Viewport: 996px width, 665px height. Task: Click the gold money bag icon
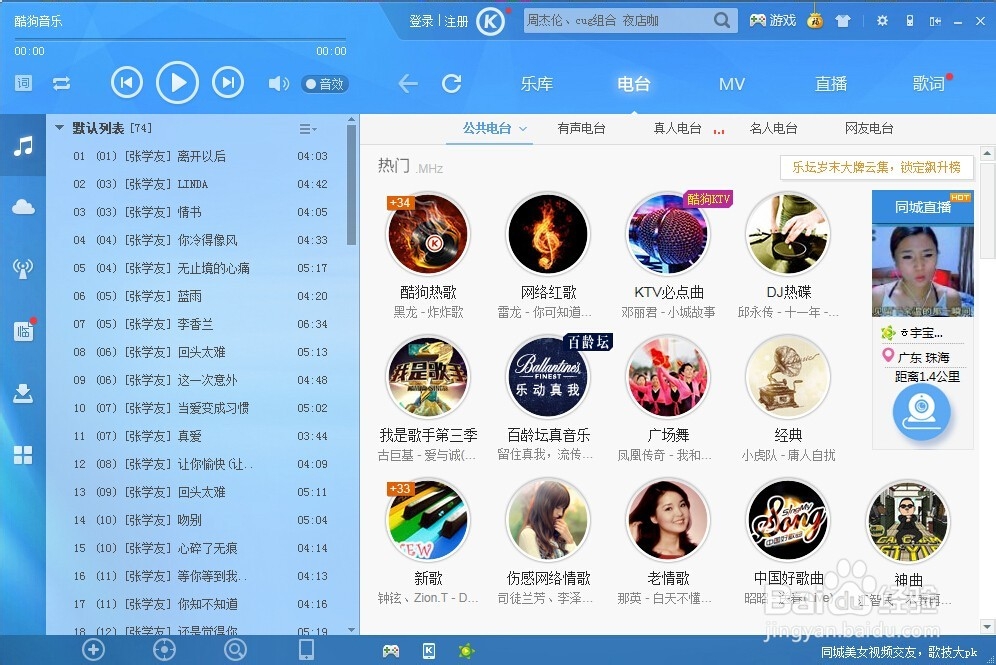tap(815, 20)
